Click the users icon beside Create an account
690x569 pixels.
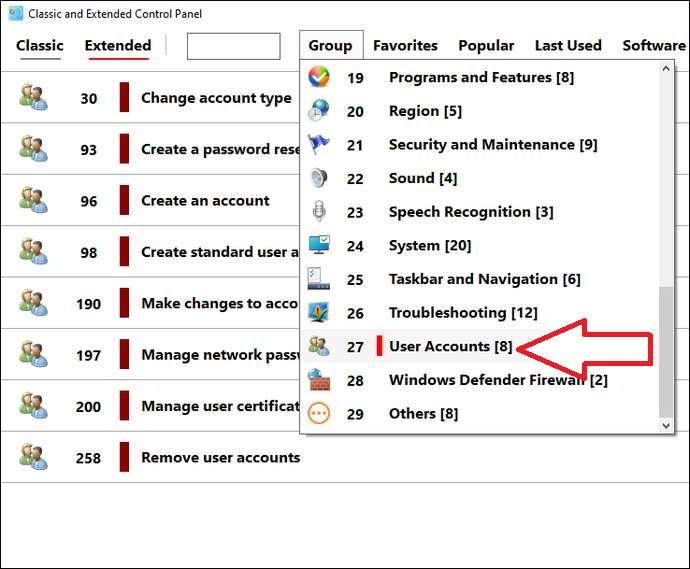coord(33,200)
